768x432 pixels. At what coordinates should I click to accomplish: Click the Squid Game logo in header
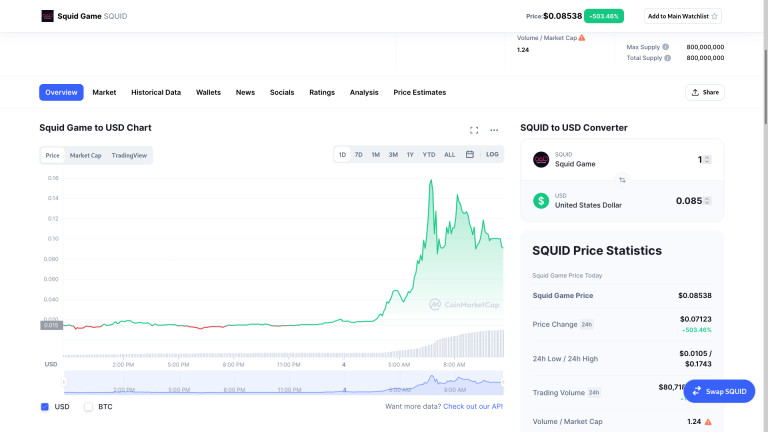[x=47, y=16]
